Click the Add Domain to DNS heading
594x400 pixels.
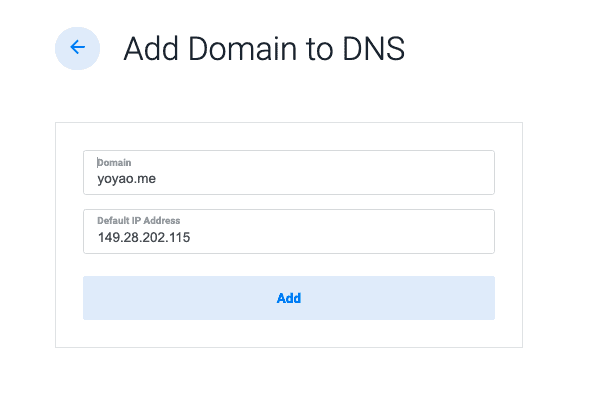click(264, 48)
